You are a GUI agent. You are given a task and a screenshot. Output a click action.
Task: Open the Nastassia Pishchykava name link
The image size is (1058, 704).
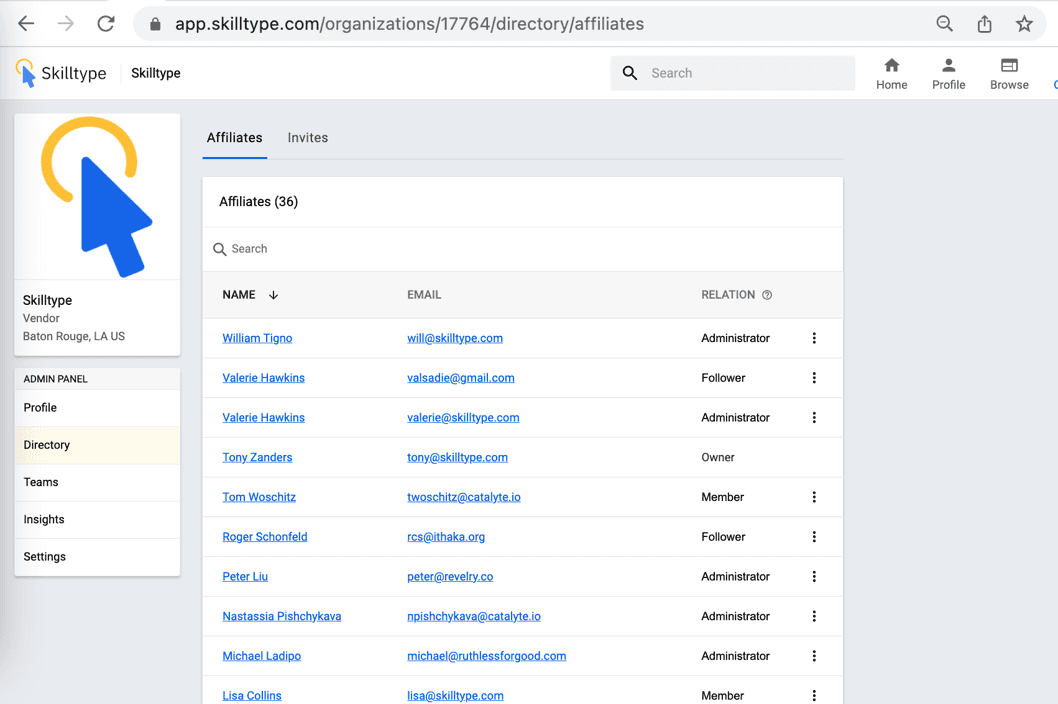point(281,616)
